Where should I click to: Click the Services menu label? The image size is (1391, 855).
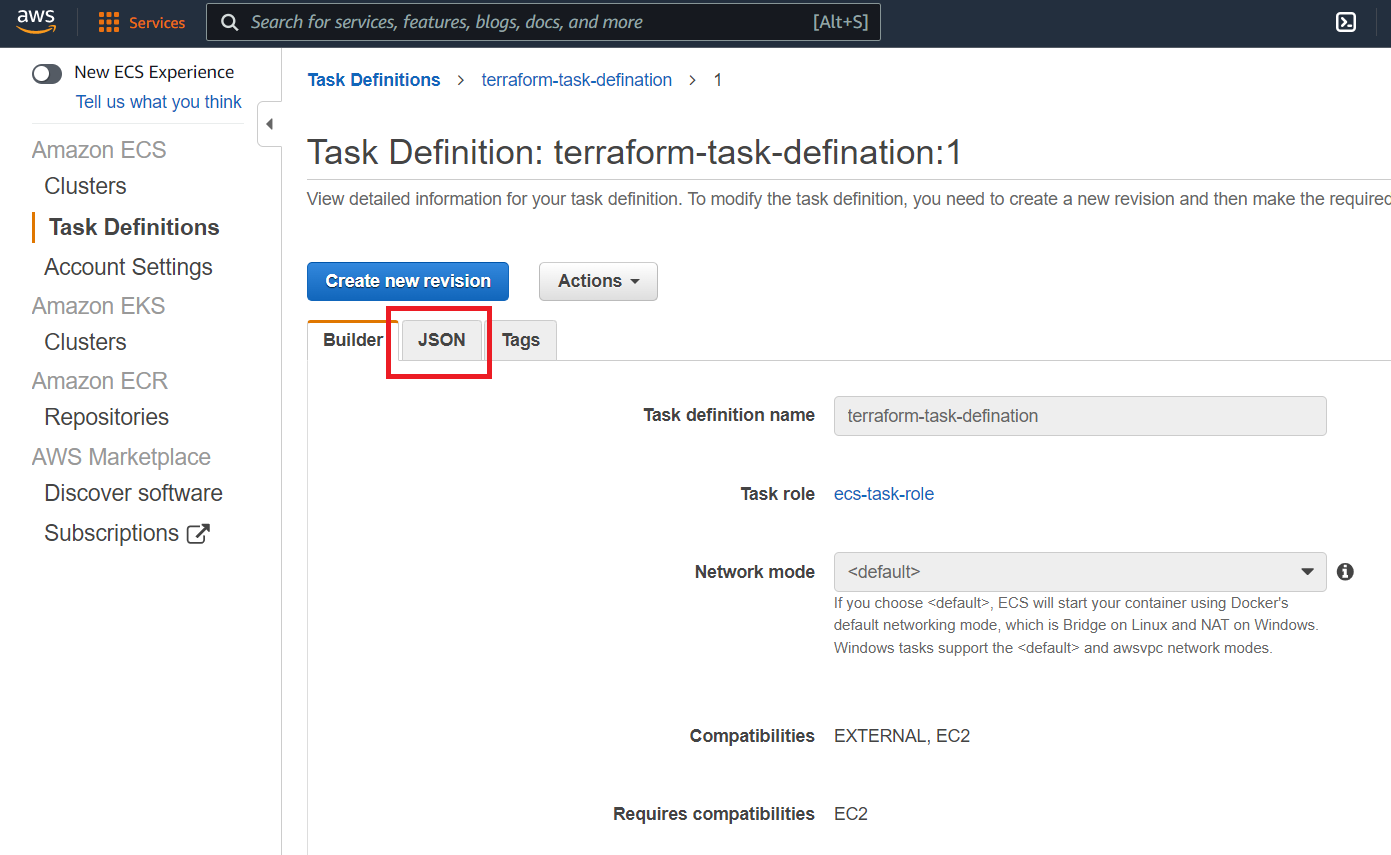[x=157, y=23]
